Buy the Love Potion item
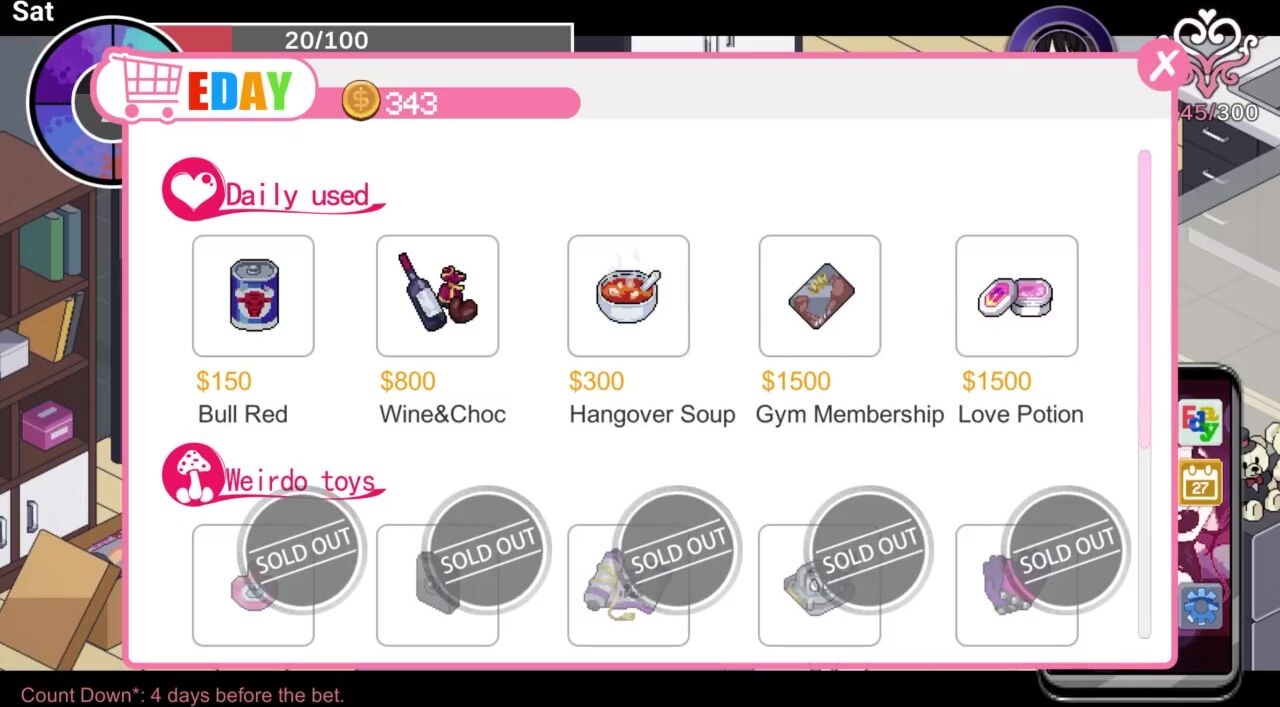1280x707 pixels. [1017, 296]
